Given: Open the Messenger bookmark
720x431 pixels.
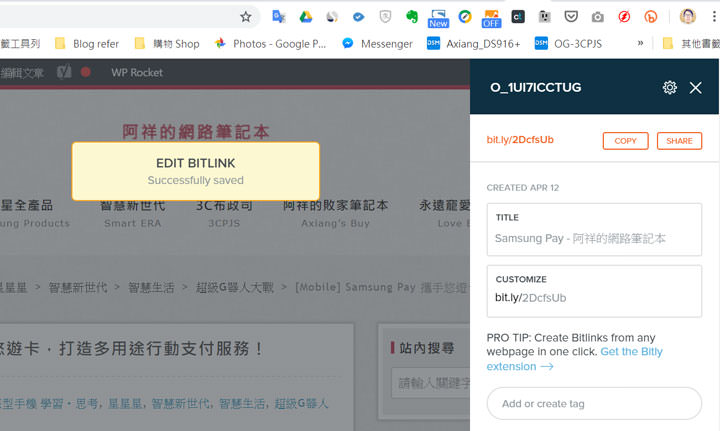Looking at the screenshot, I should (378, 44).
